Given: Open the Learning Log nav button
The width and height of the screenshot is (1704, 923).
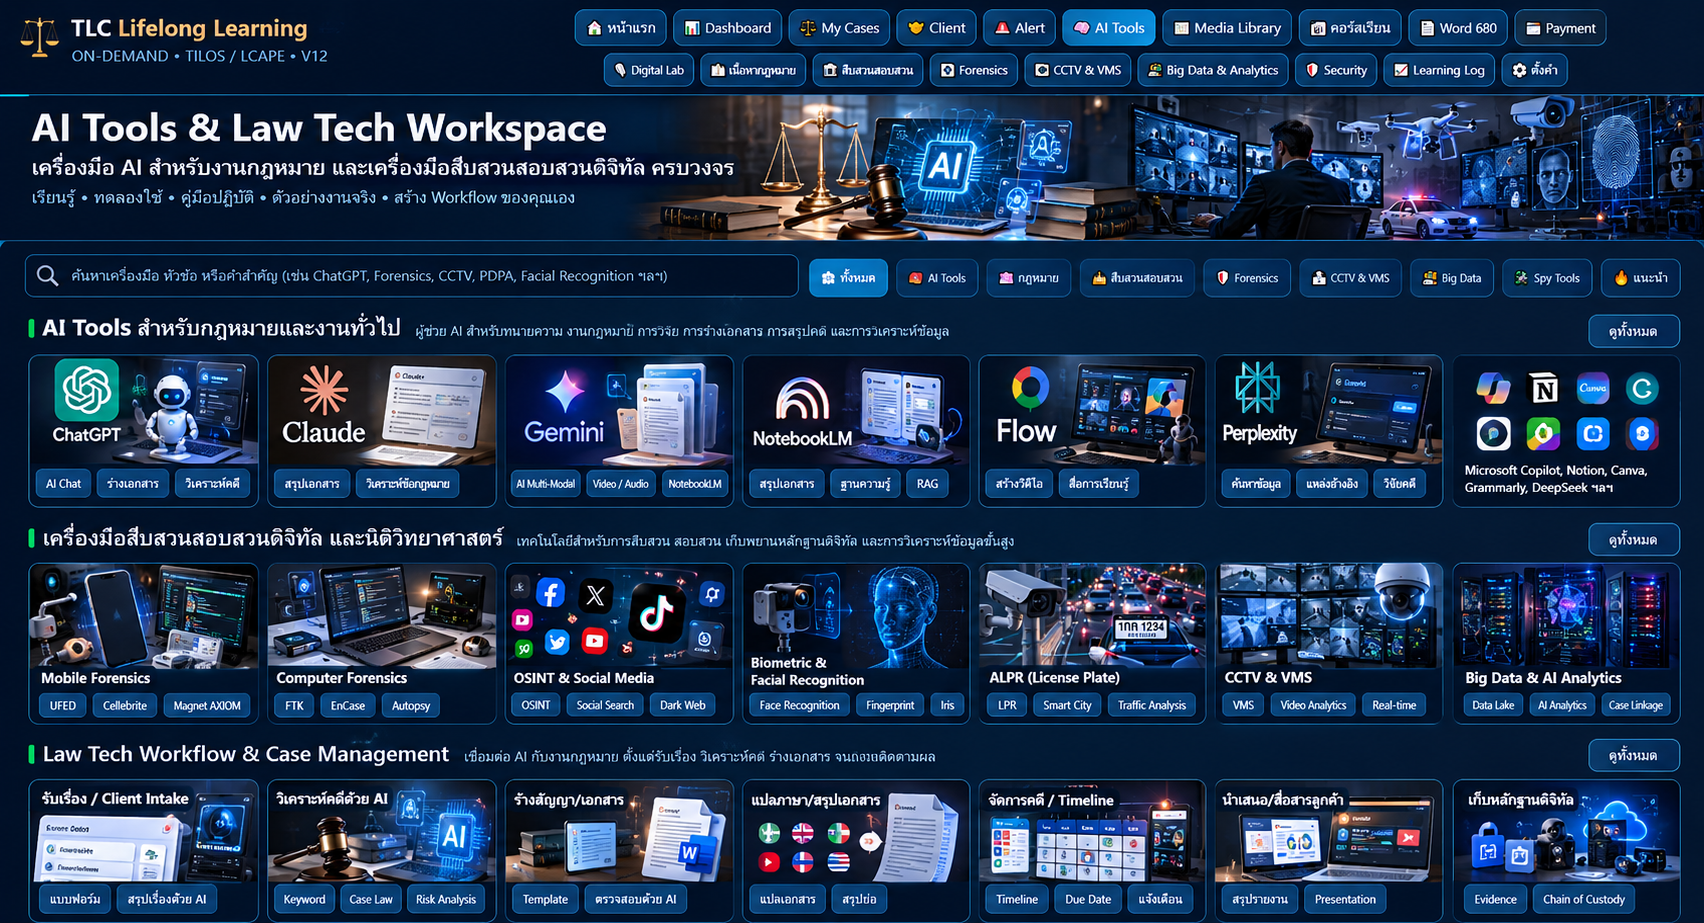Looking at the screenshot, I should (1438, 70).
